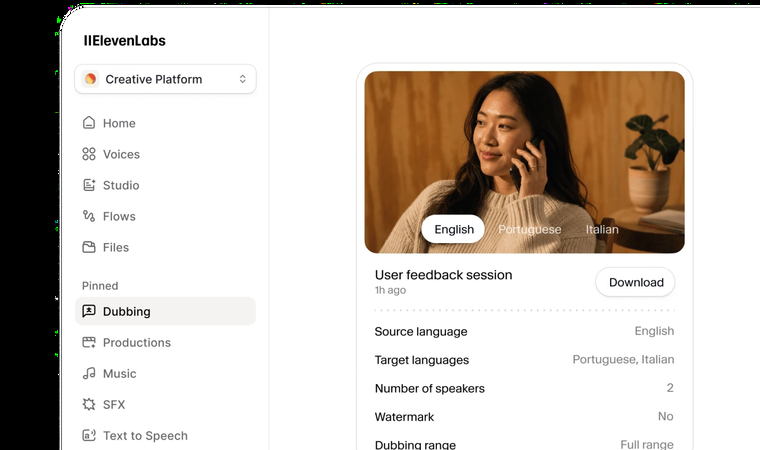Click the Productions clapperboard icon
The width and height of the screenshot is (760, 450).
(x=89, y=342)
